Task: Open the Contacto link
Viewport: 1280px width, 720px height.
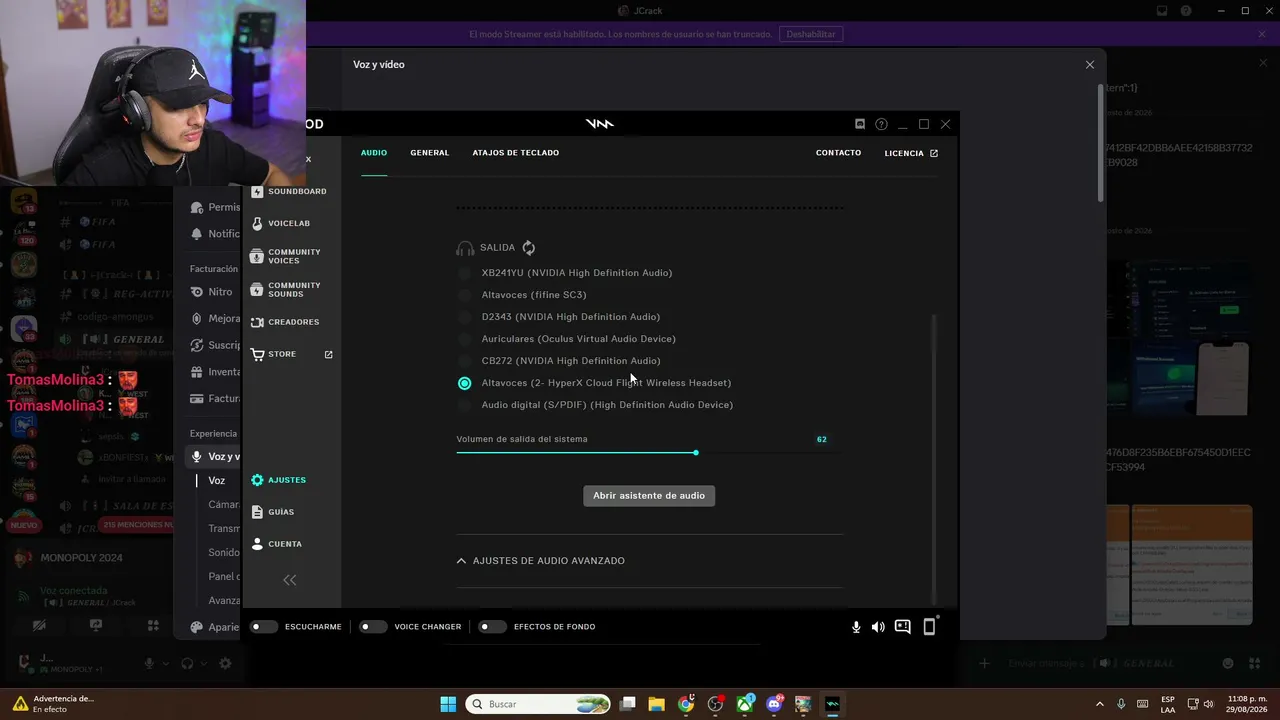Action: (838, 153)
